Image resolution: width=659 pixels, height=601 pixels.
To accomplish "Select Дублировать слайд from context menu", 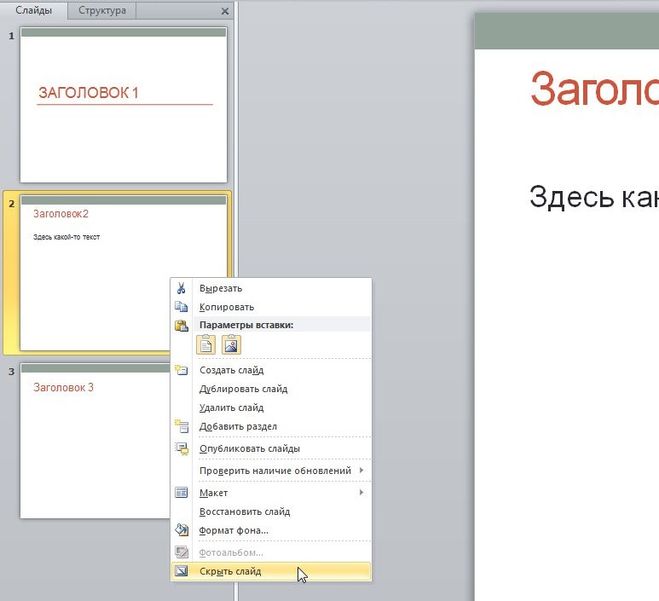I will point(243,389).
